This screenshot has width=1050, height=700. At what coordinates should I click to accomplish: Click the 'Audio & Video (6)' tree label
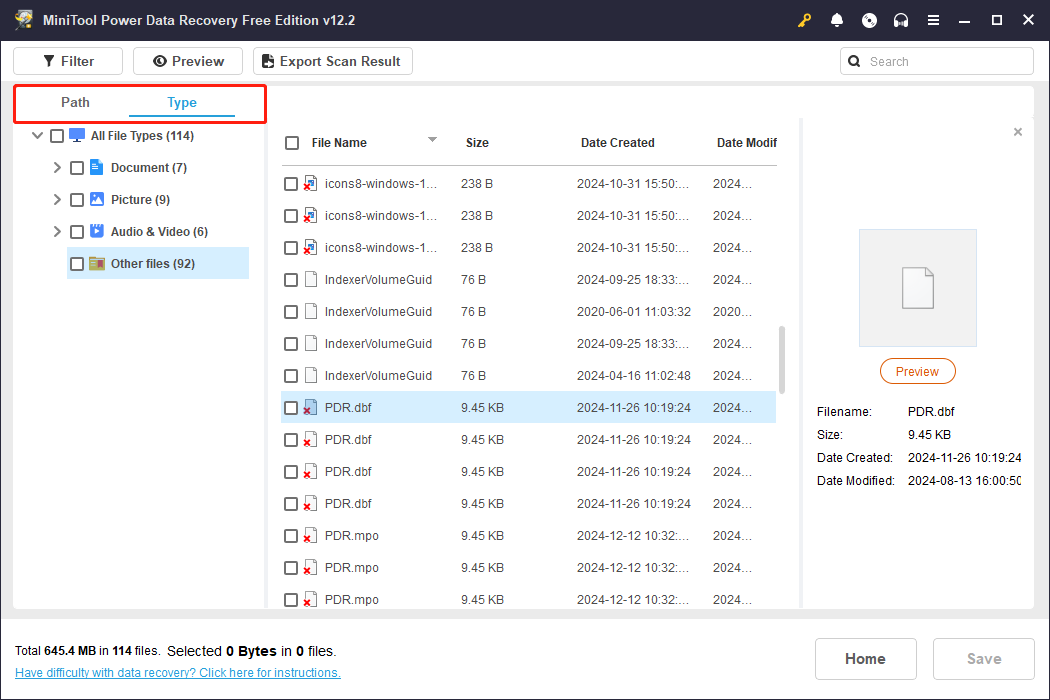pyautogui.click(x=159, y=232)
